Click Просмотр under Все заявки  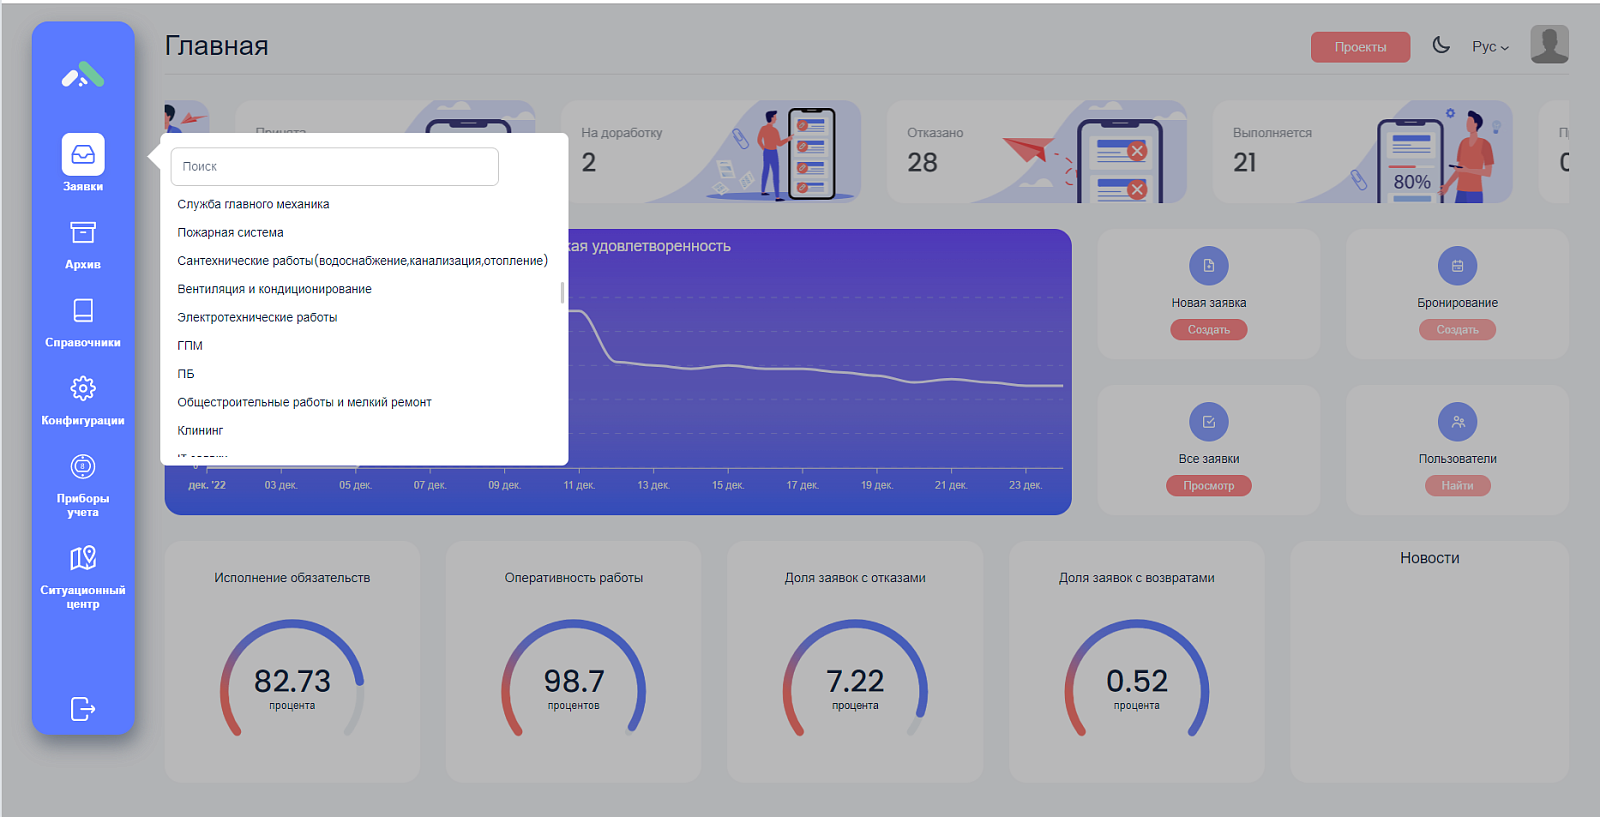click(1208, 486)
